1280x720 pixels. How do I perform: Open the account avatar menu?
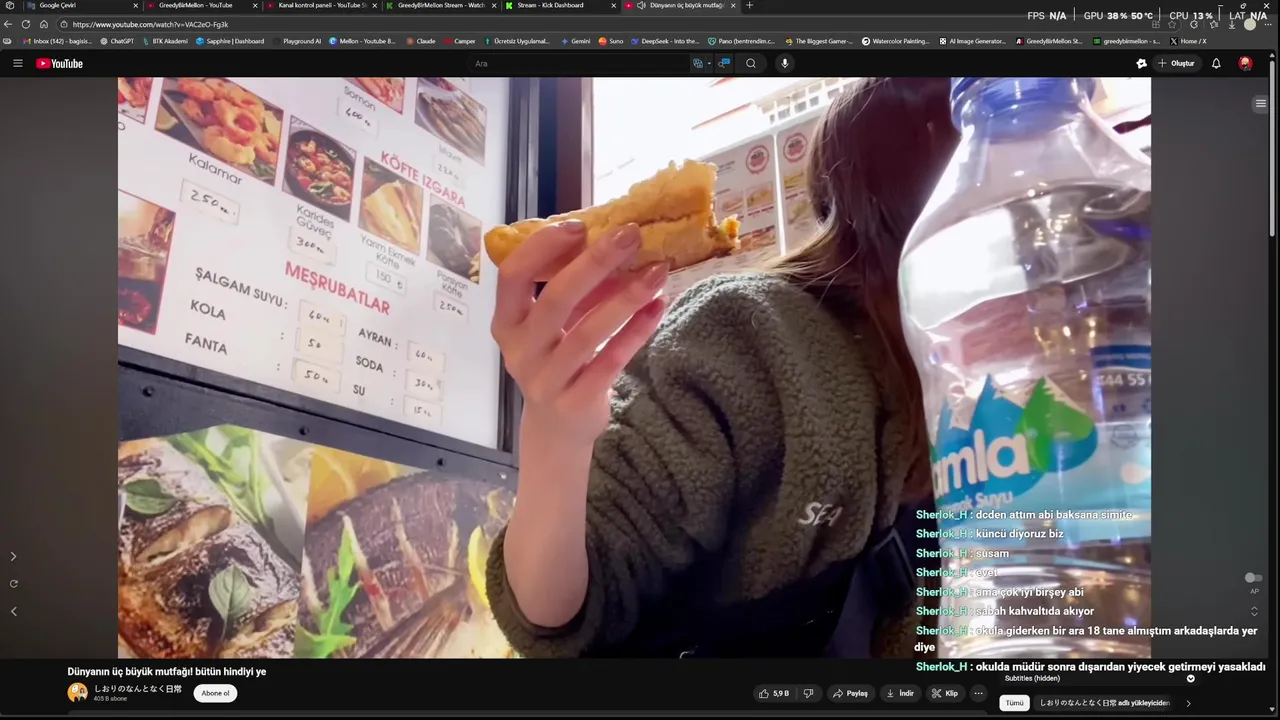[x=1245, y=63]
